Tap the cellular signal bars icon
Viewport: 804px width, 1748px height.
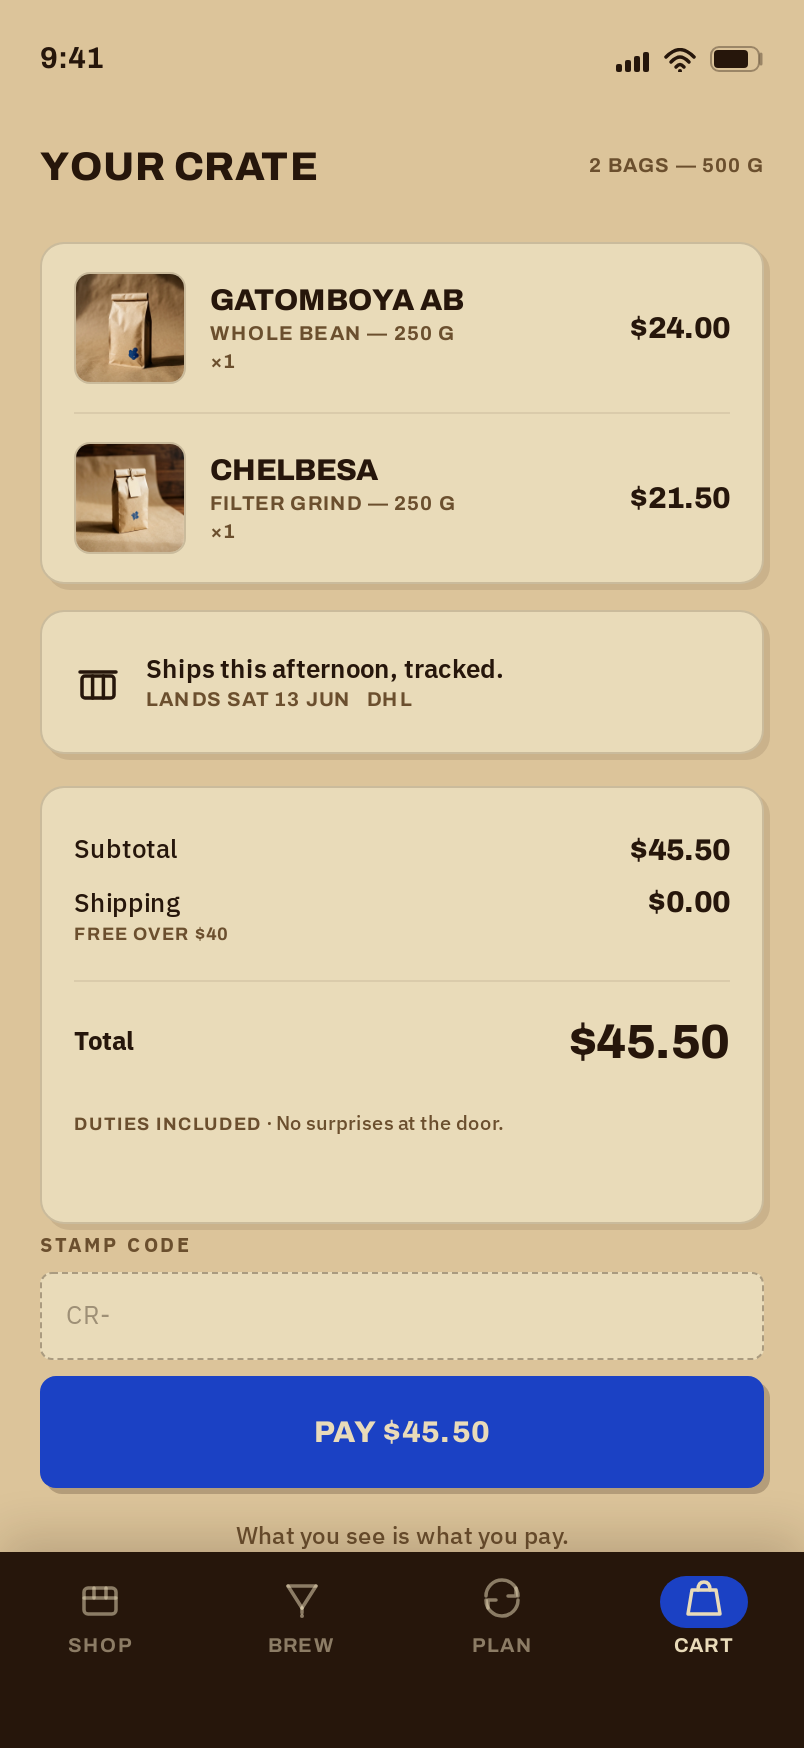(x=632, y=62)
